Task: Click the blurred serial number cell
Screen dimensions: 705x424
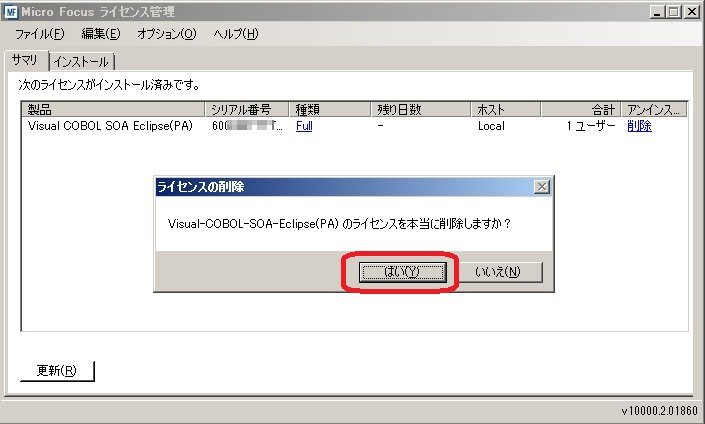Action: click(247, 126)
